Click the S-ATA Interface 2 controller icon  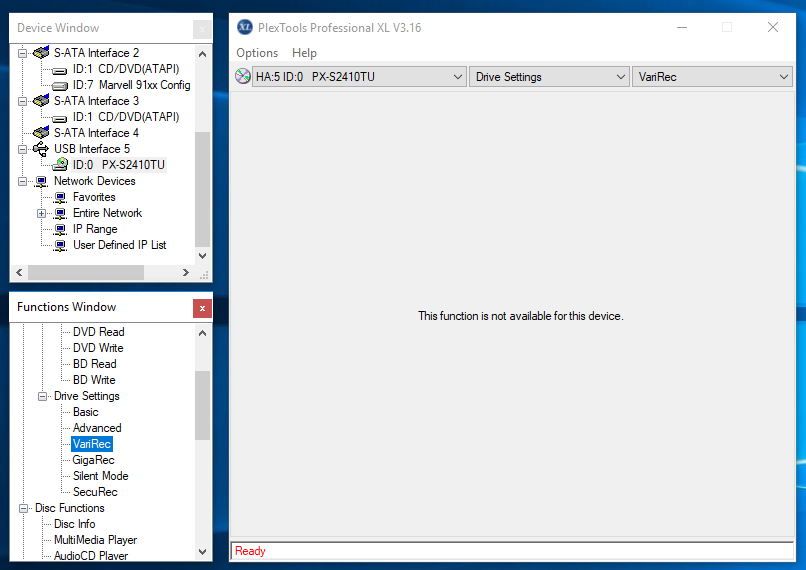click(41, 52)
